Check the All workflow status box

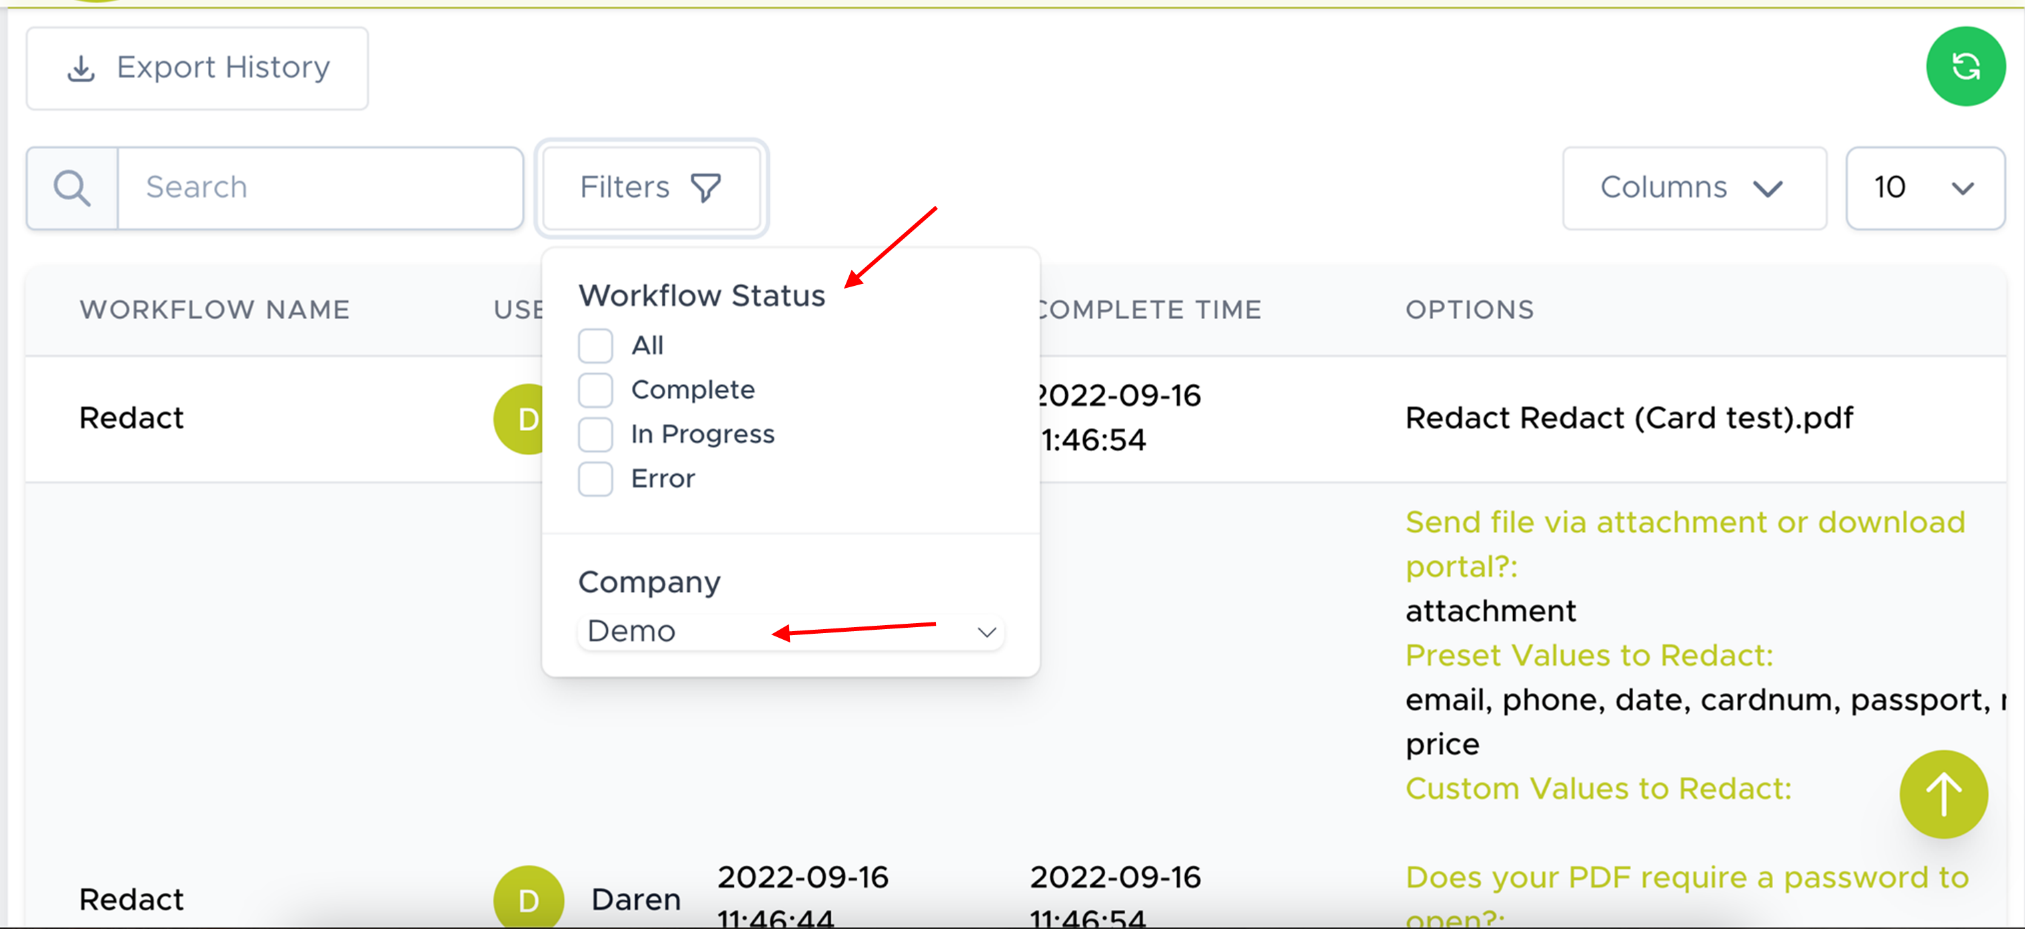click(595, 346)
